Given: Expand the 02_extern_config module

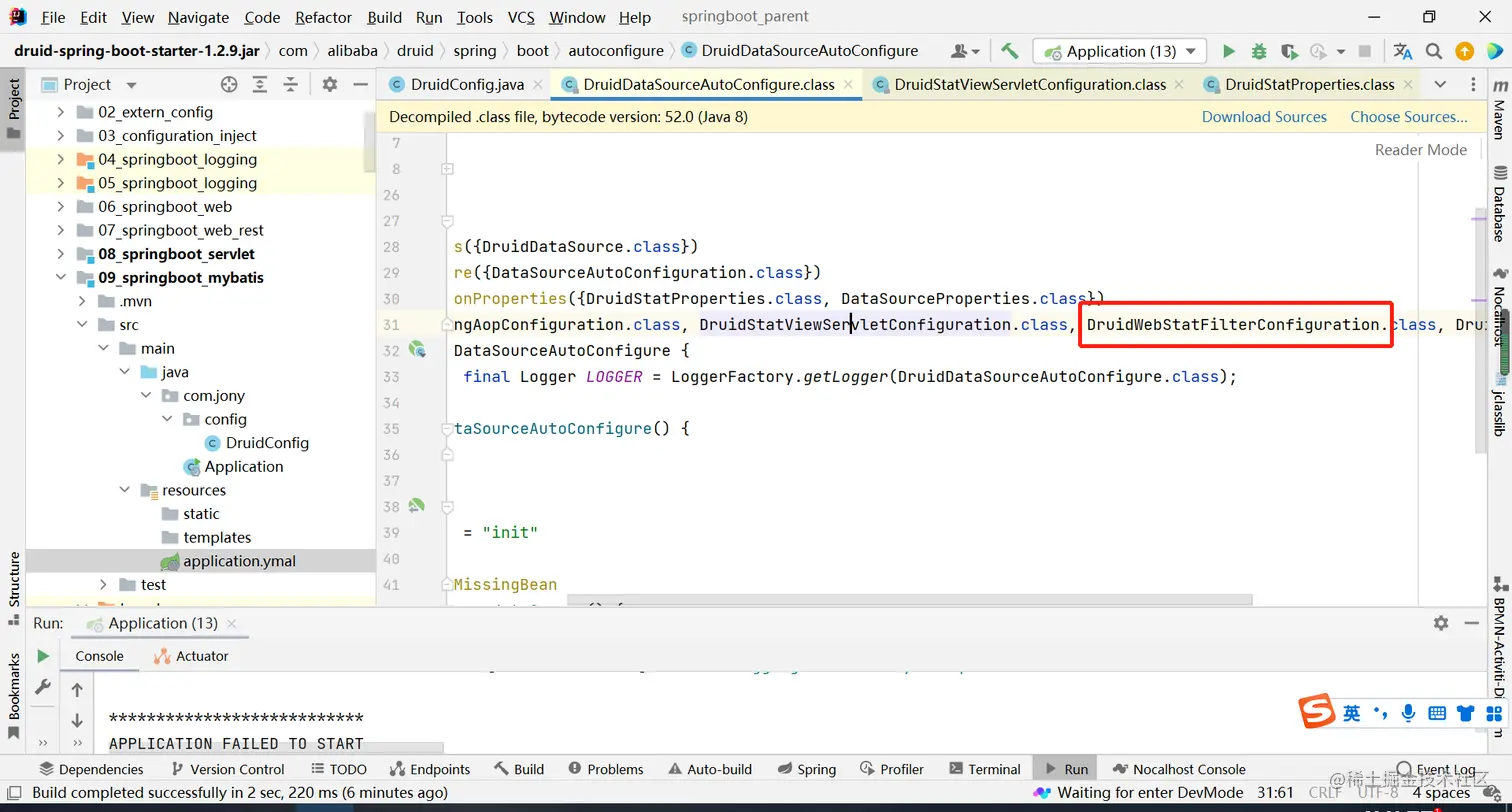Looking at the screenshot, I should point(61,112).
